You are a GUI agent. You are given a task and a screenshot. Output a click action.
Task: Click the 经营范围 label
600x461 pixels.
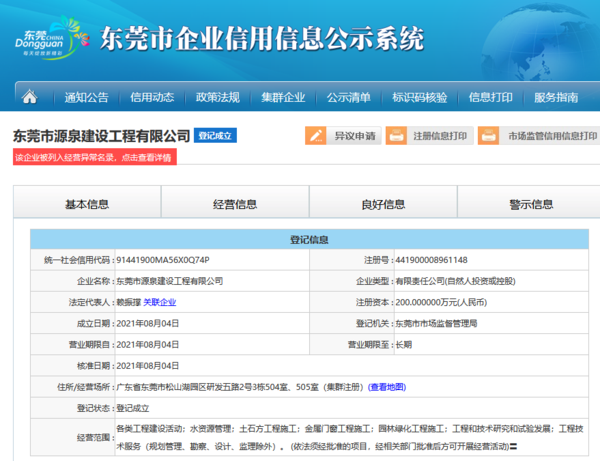point(96,437)
